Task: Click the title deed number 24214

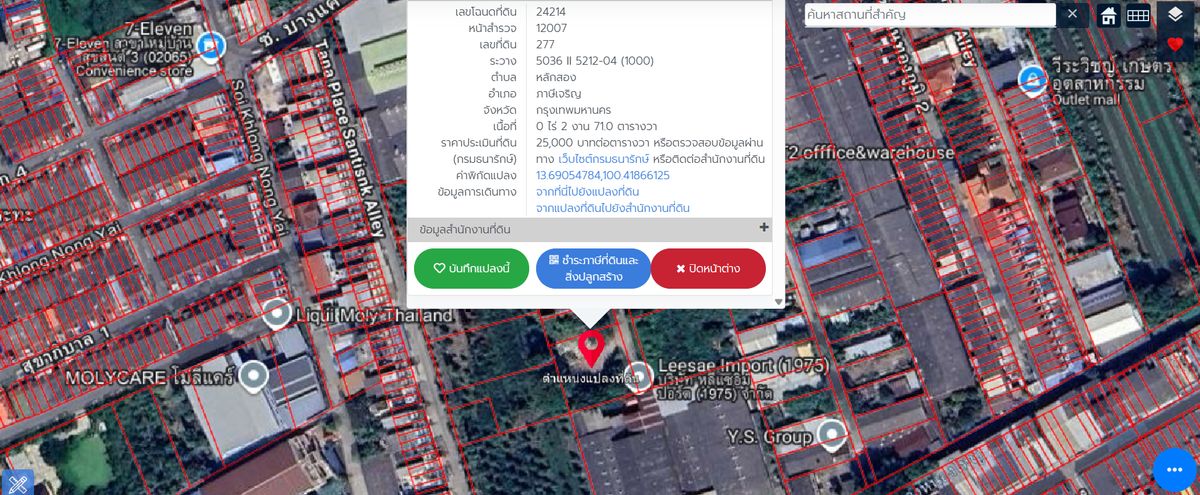Action: (x=553, y=11)
